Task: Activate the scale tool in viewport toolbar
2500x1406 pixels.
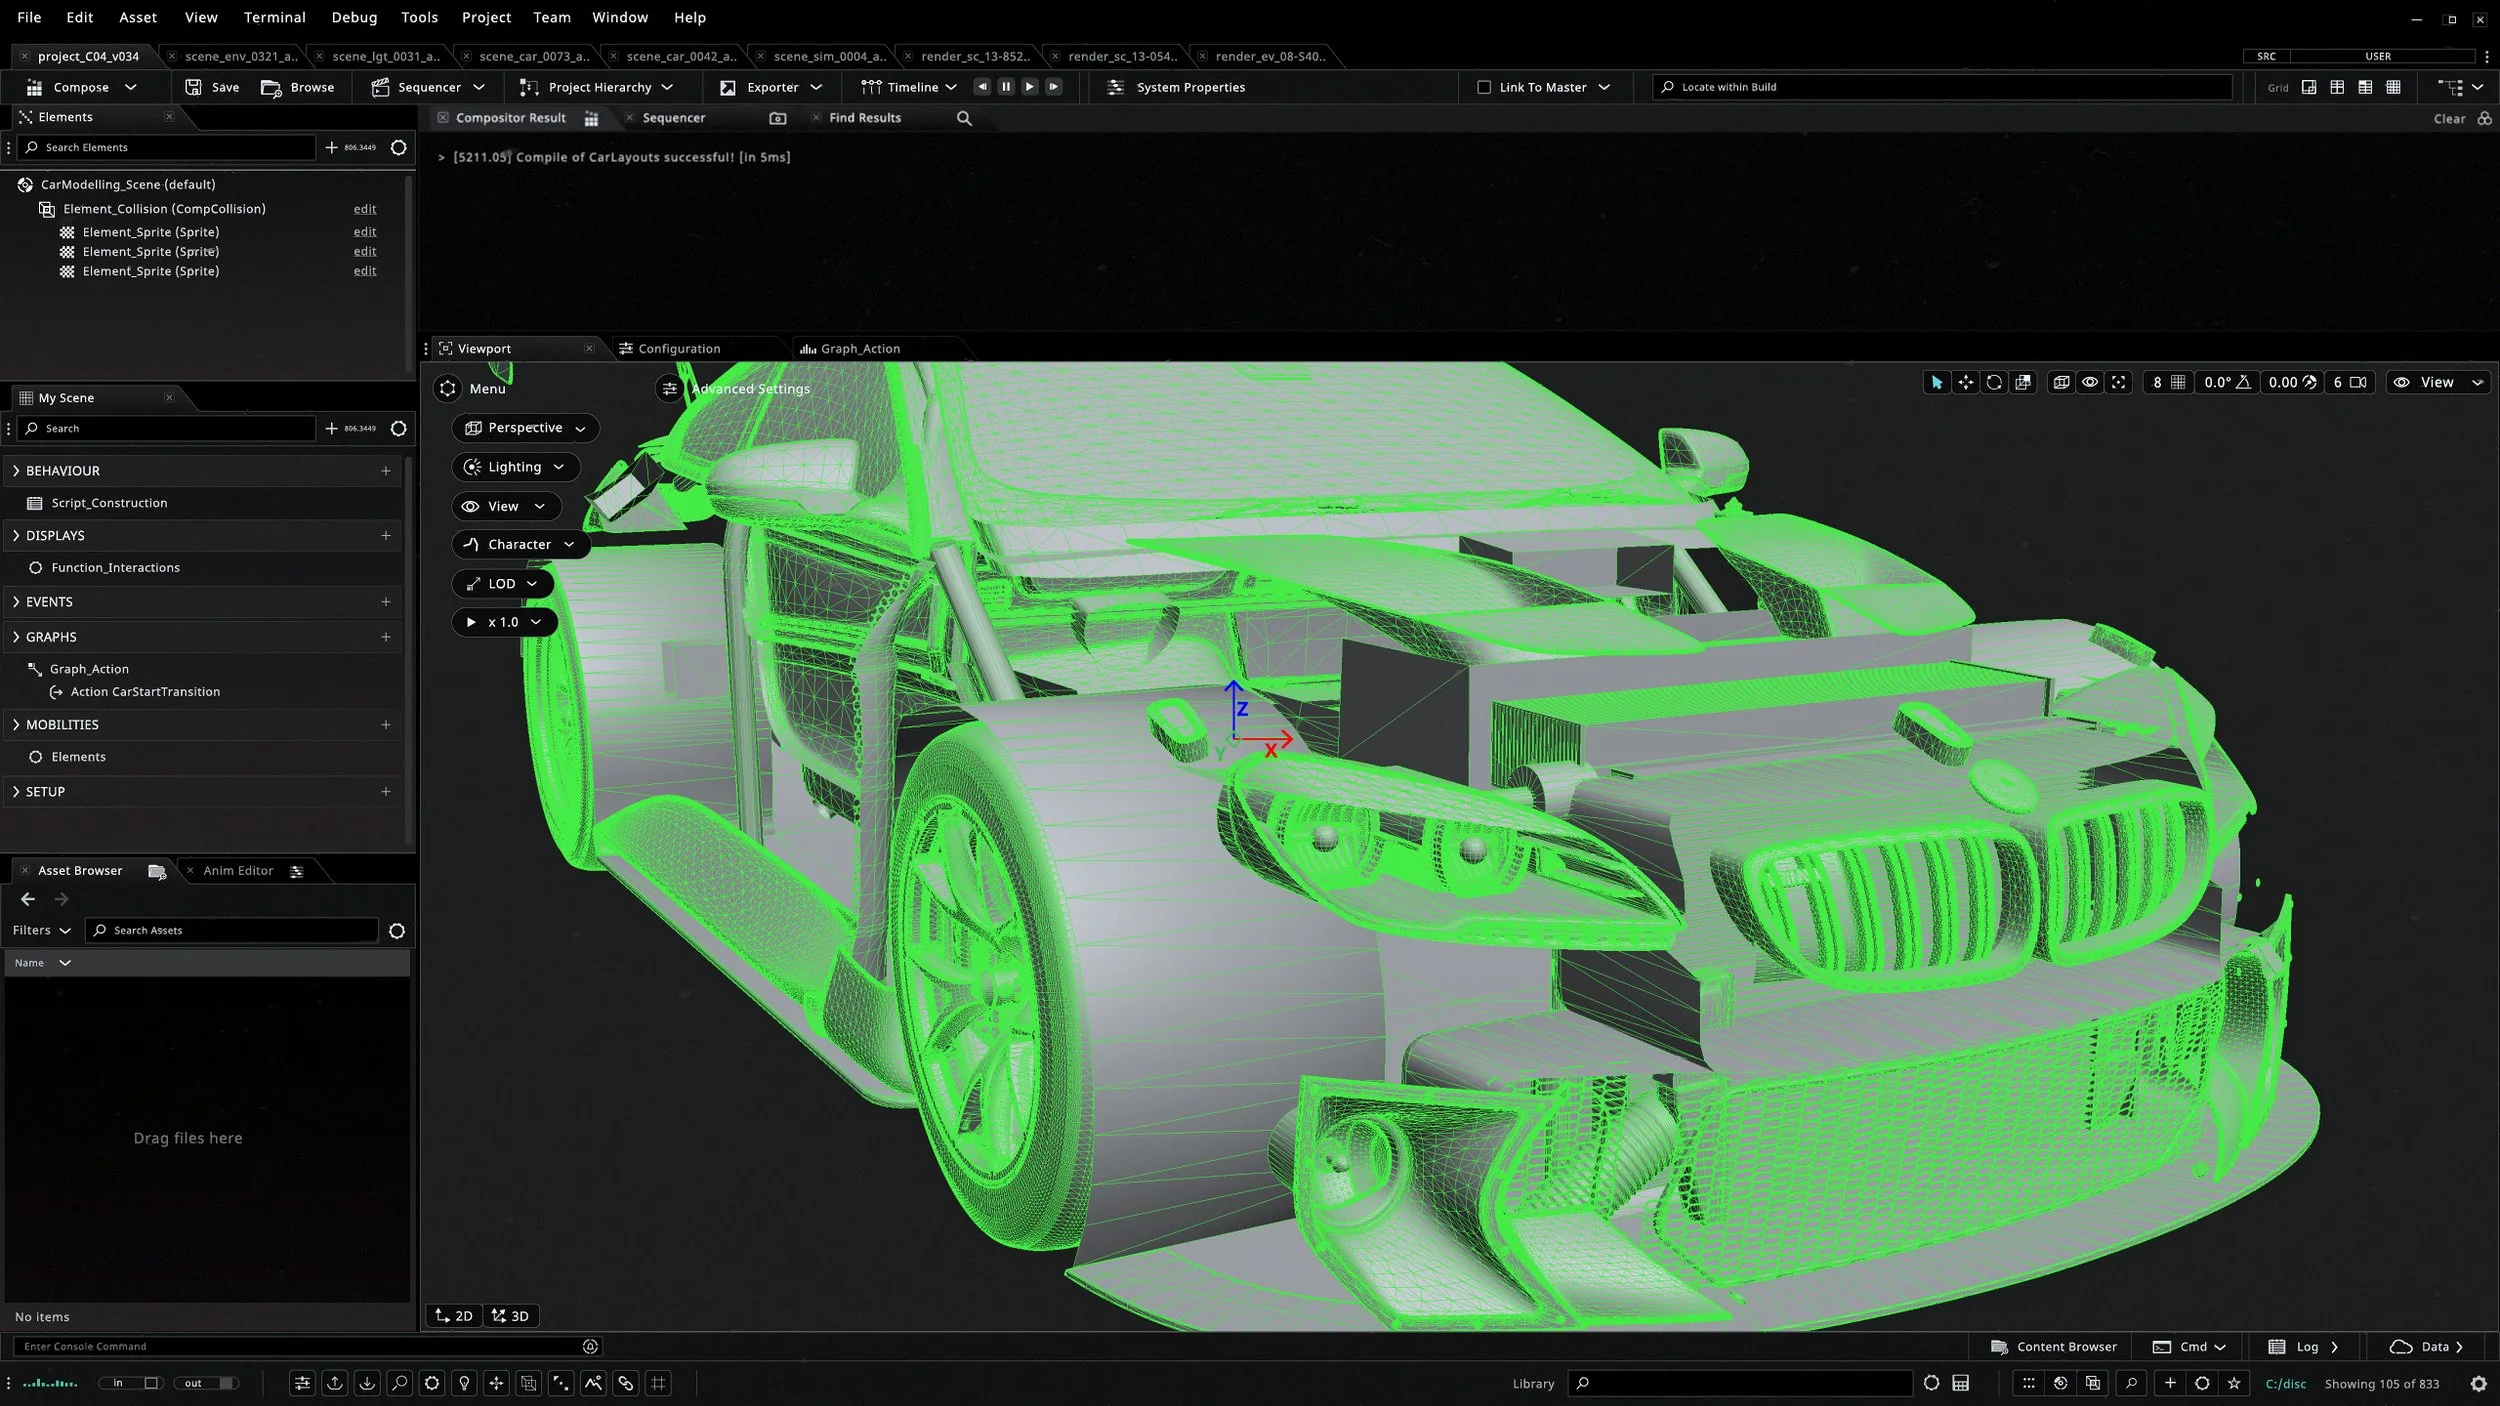Action: pos(2023,382)
